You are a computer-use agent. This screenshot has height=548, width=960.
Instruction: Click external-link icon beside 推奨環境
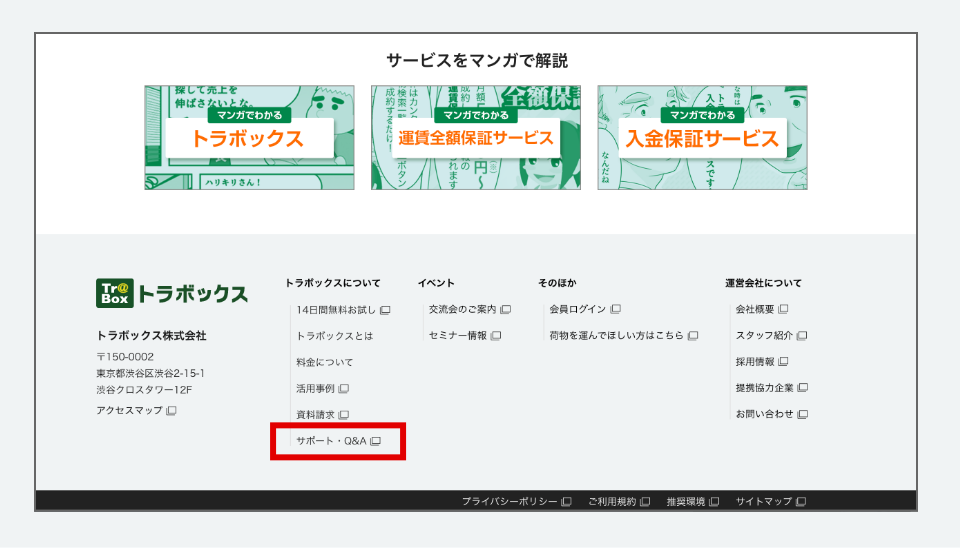pos(714,502)
